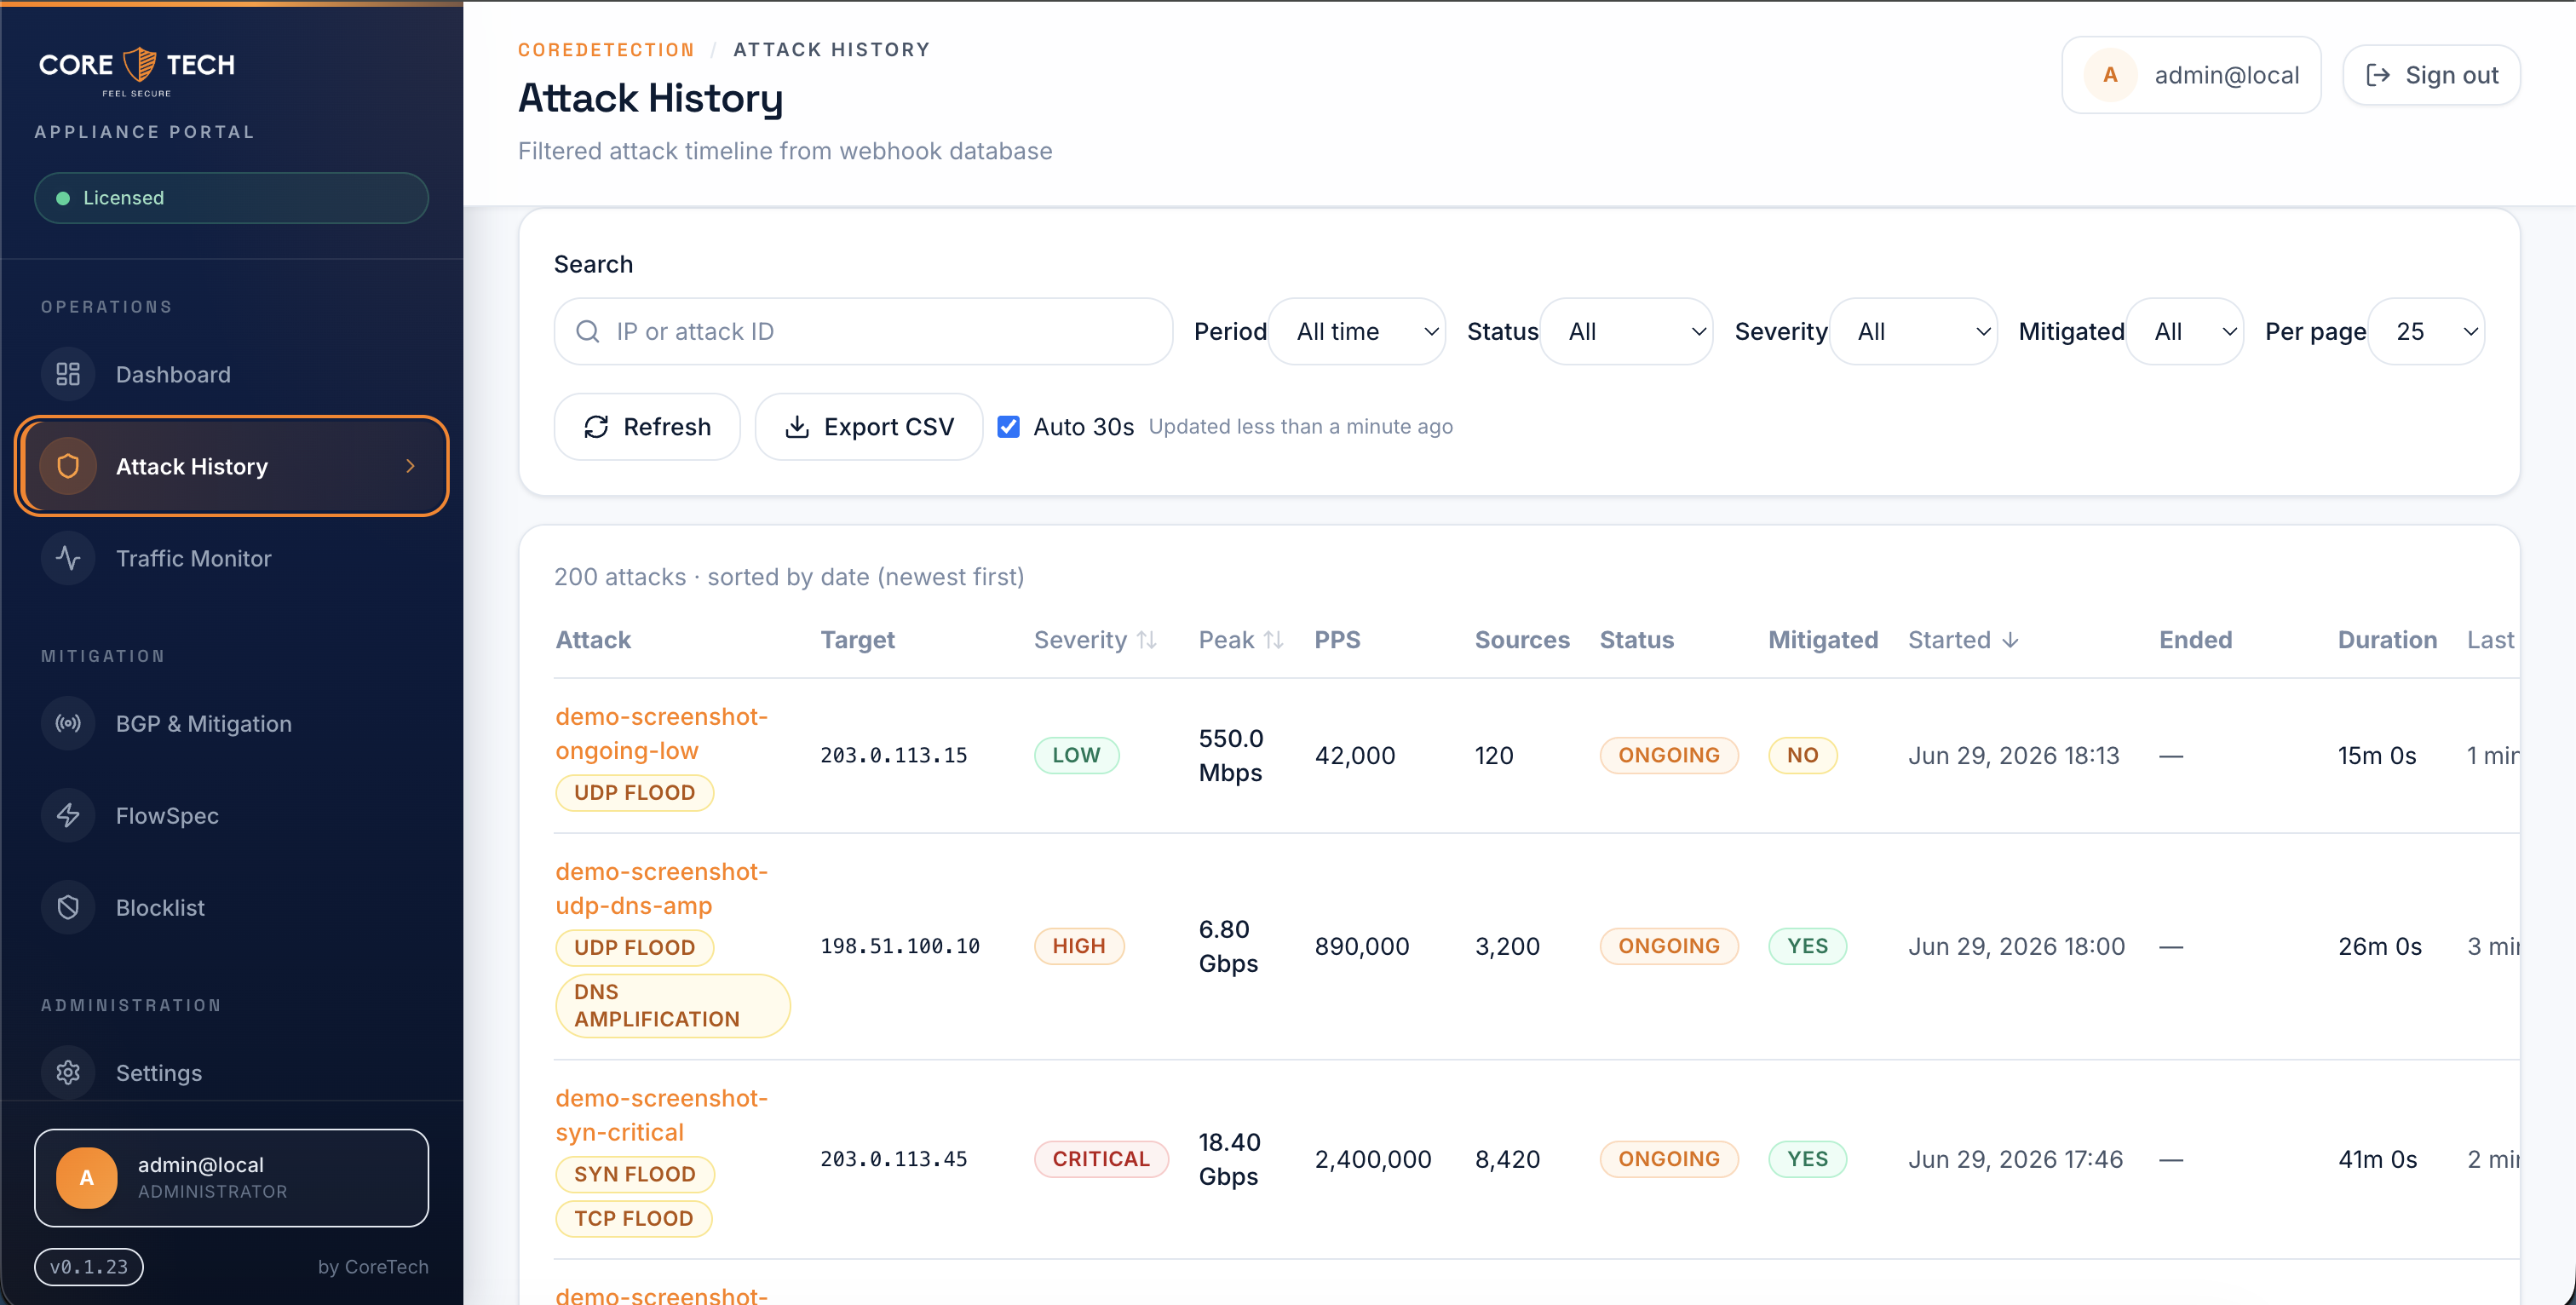2576x1305 pixels.
Task: Click the HIGH severity badge
Action: 1079,946
